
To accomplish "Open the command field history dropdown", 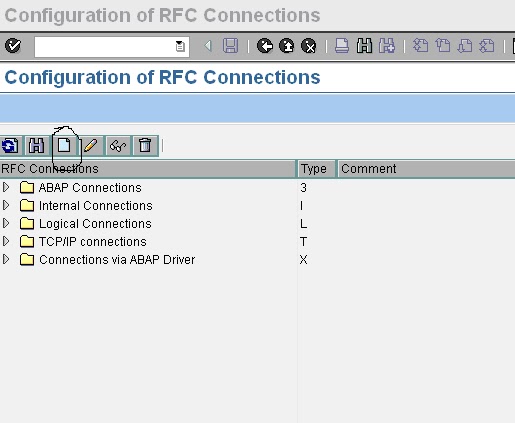I will coord(180,46).
